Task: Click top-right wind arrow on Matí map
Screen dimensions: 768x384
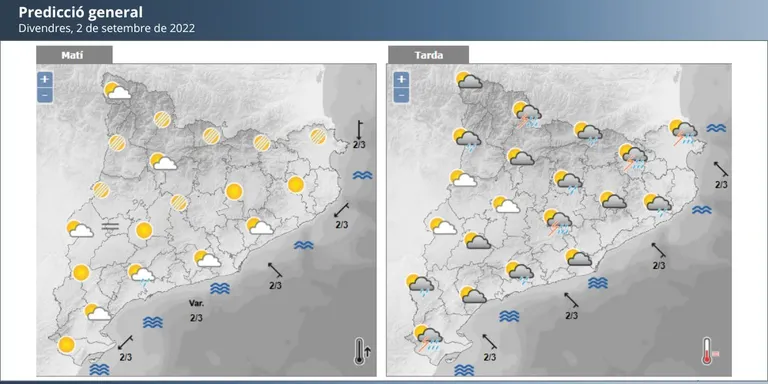Action: tap(359, 134)
